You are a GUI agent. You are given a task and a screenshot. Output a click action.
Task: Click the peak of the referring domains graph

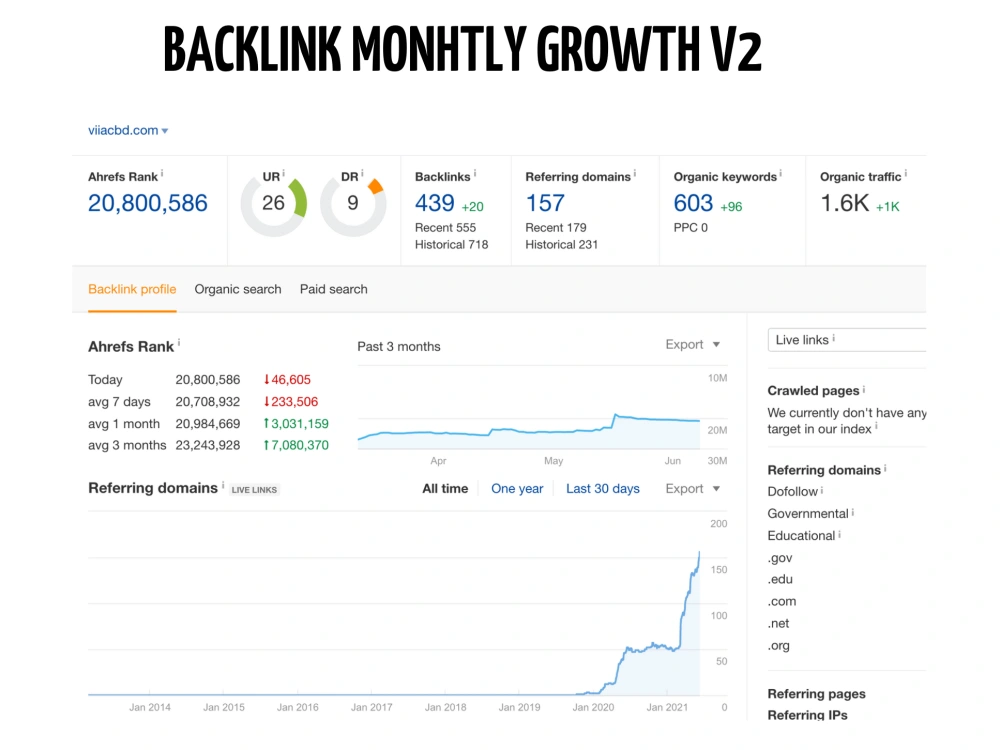click(699, 553)
